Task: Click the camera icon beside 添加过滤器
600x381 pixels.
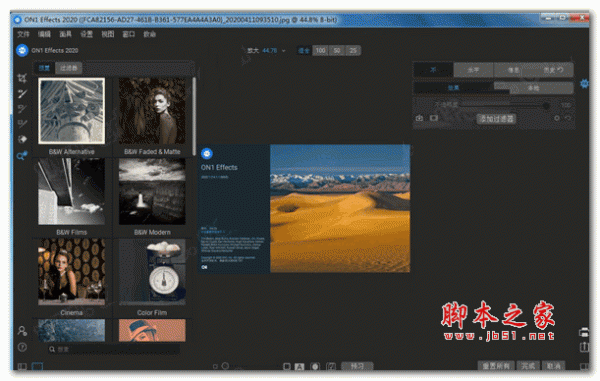Action: tap(419, 118)
